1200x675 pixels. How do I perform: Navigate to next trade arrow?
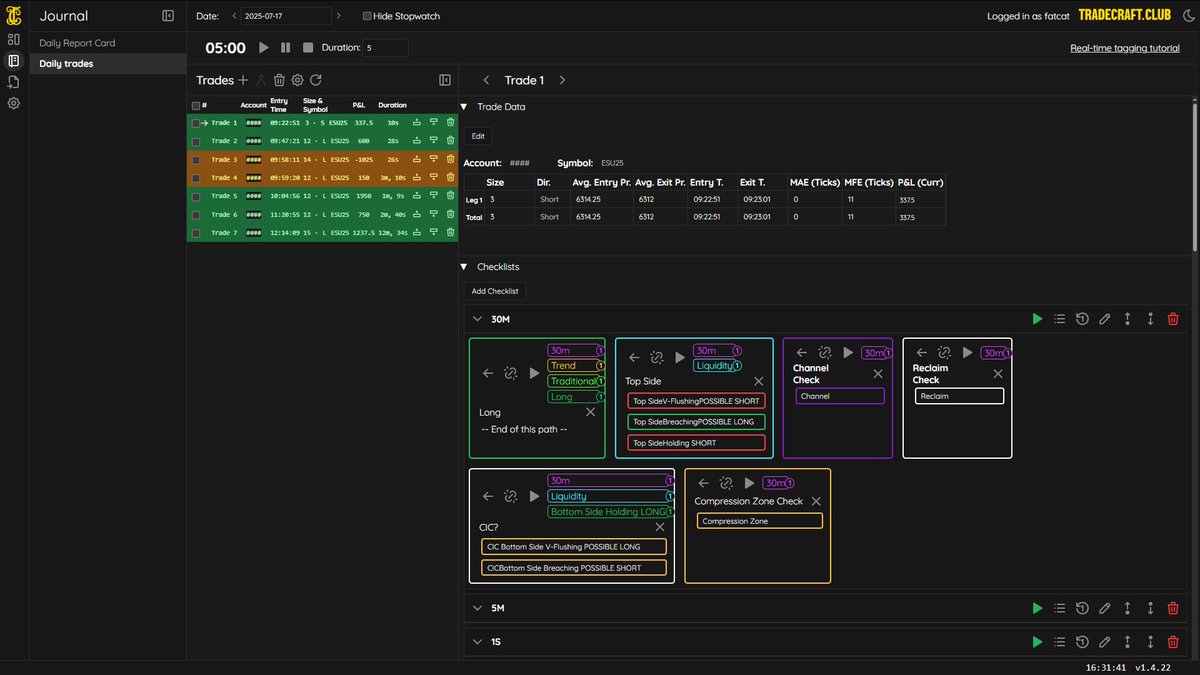tap(562, 80)
